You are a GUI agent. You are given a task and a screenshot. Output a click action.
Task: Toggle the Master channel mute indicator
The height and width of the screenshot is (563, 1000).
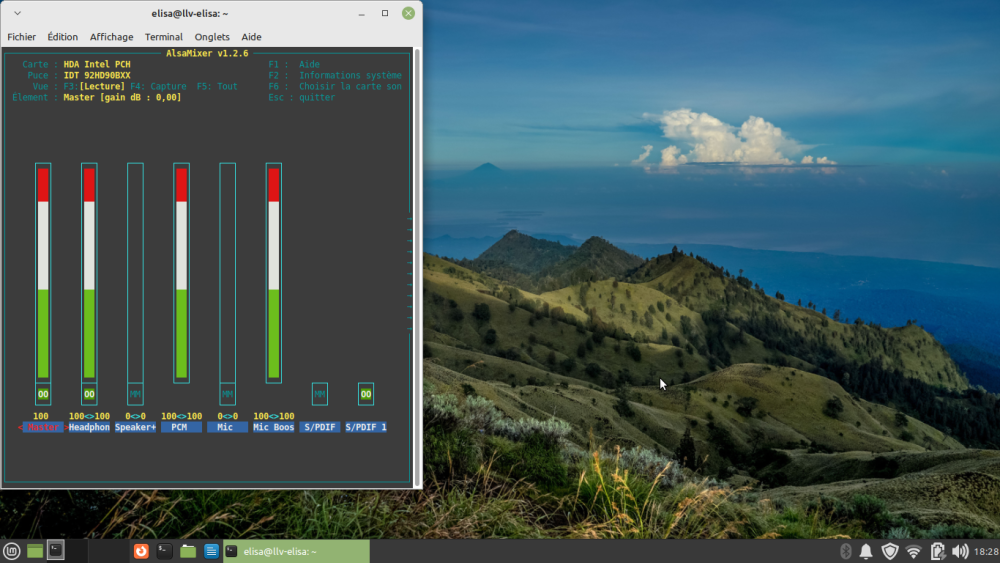(x=43, y=394)
